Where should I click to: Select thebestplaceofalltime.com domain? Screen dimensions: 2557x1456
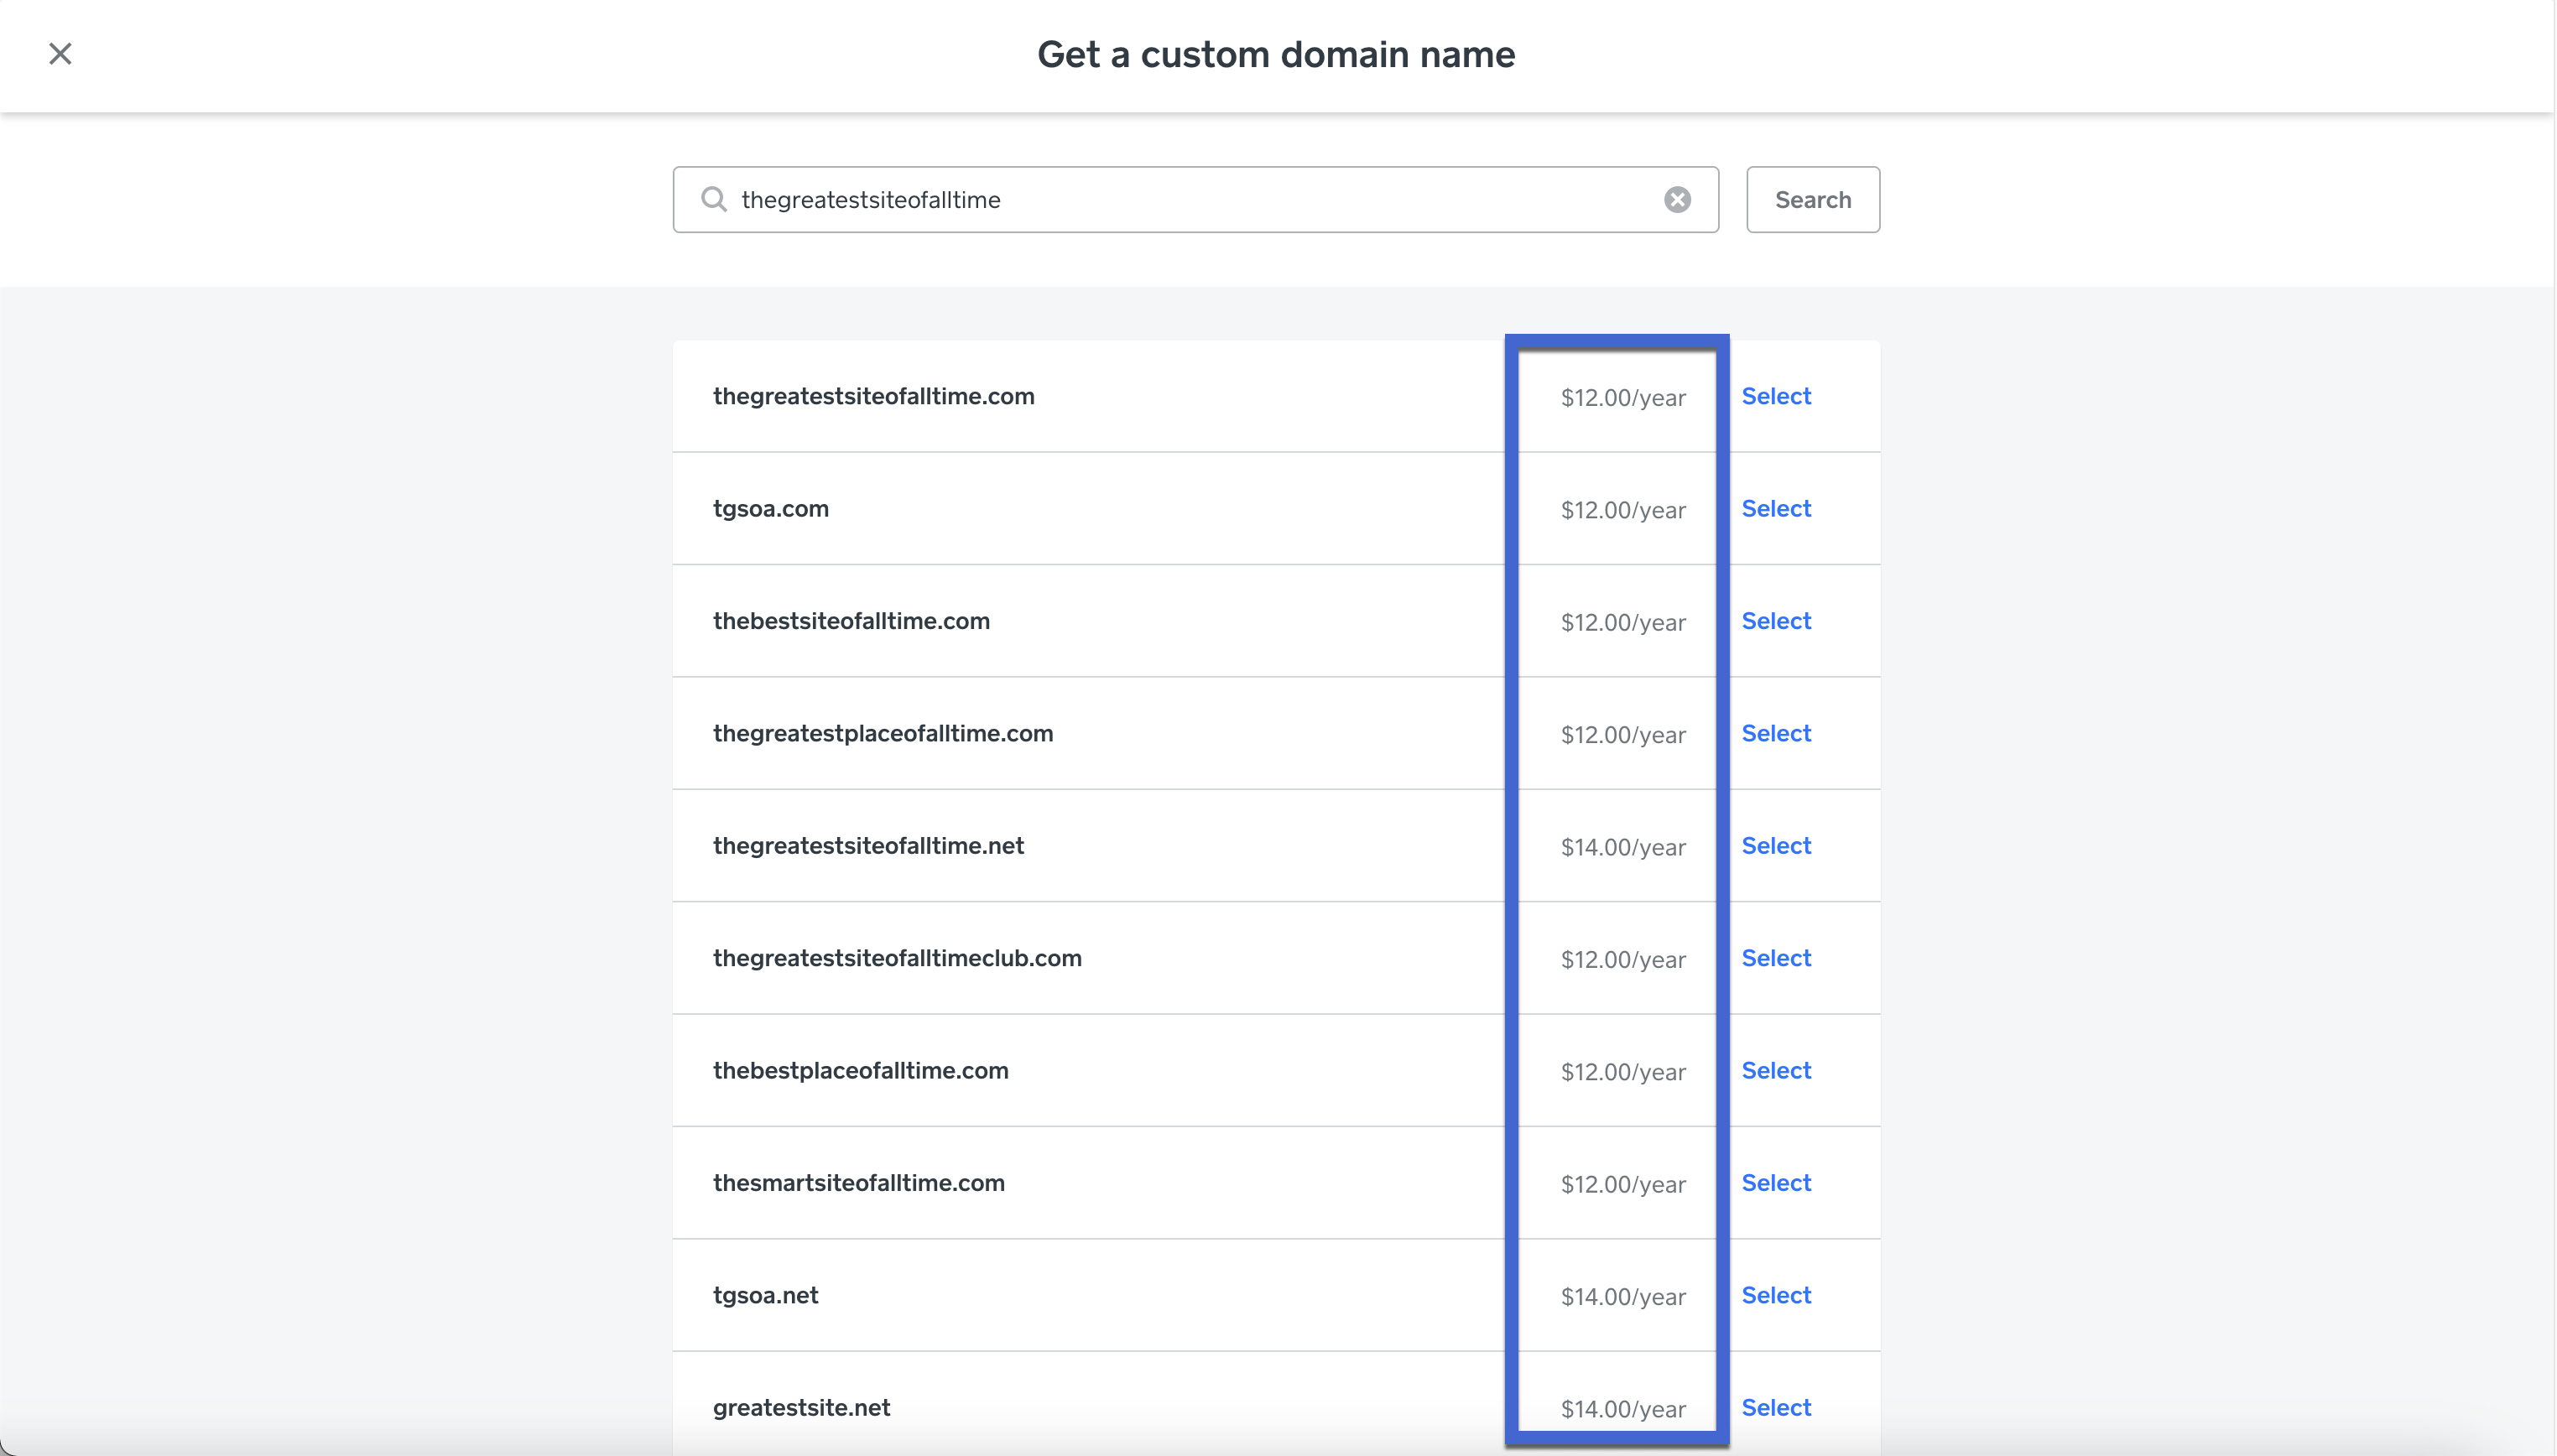(x=1775, y=1070)
